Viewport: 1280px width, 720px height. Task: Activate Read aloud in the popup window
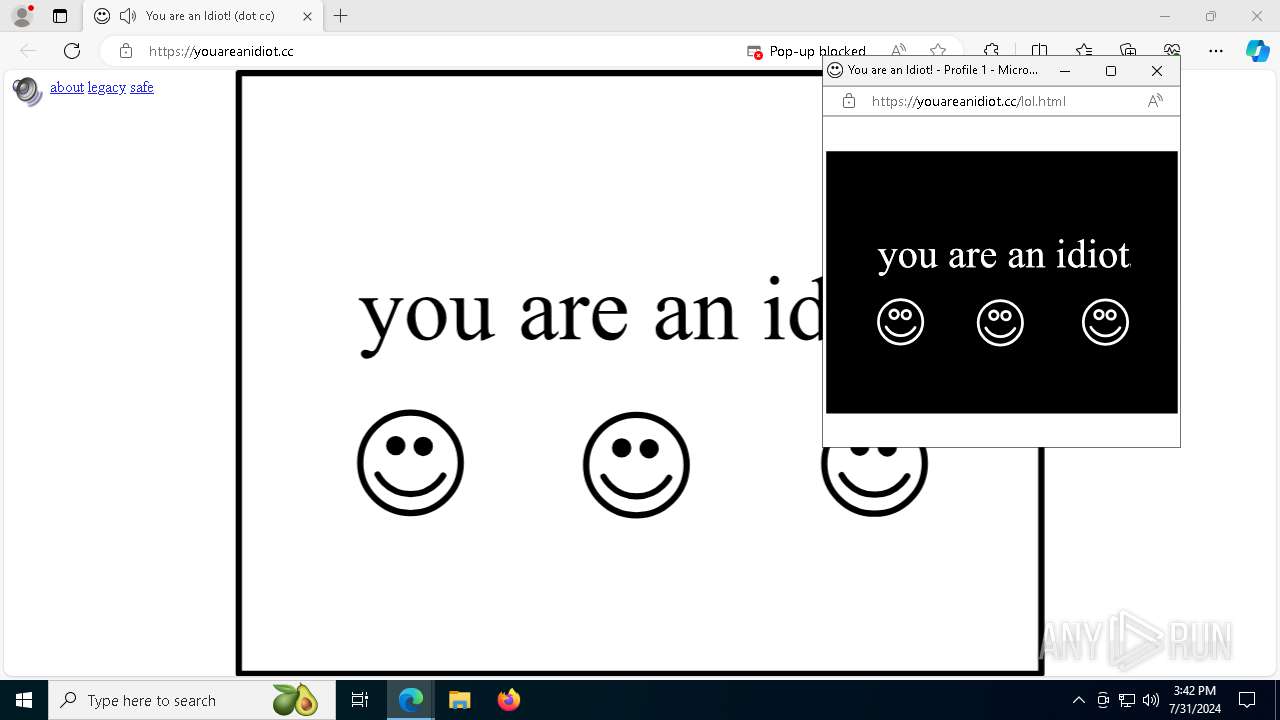point(1155,101)
